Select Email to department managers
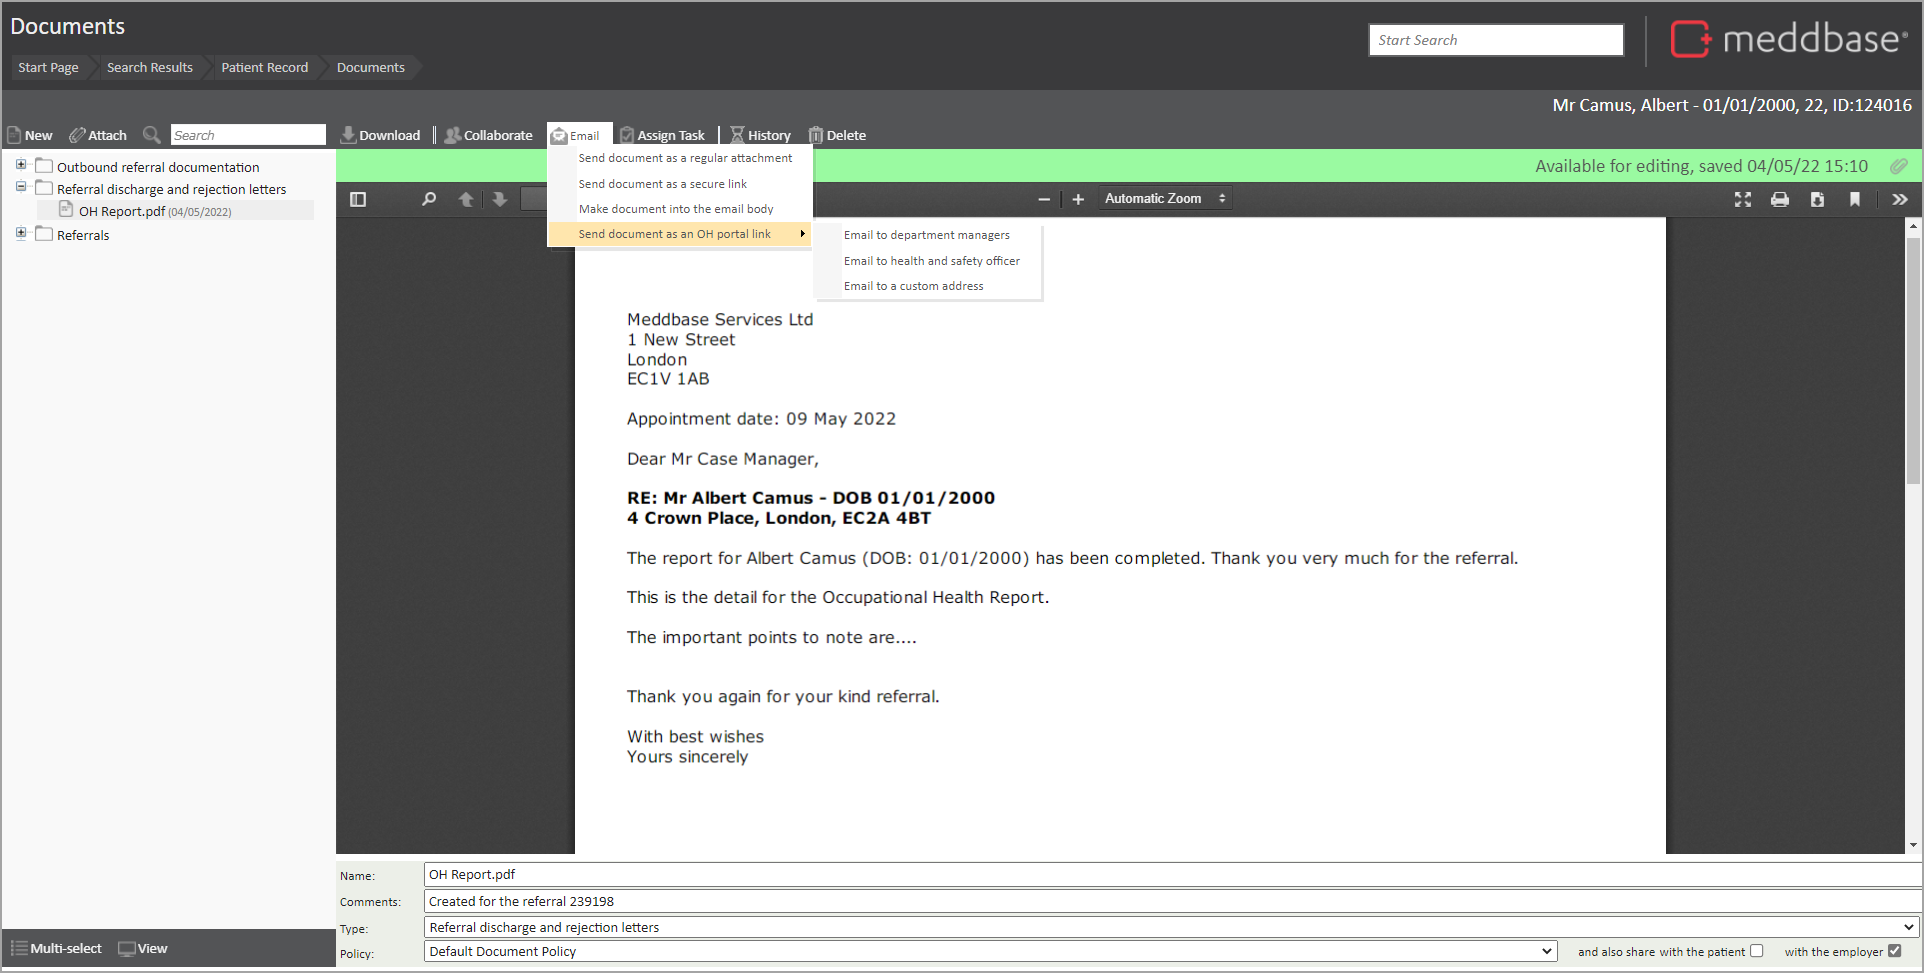The height and width of the screenshot is (973, 1924). point(926,235)
